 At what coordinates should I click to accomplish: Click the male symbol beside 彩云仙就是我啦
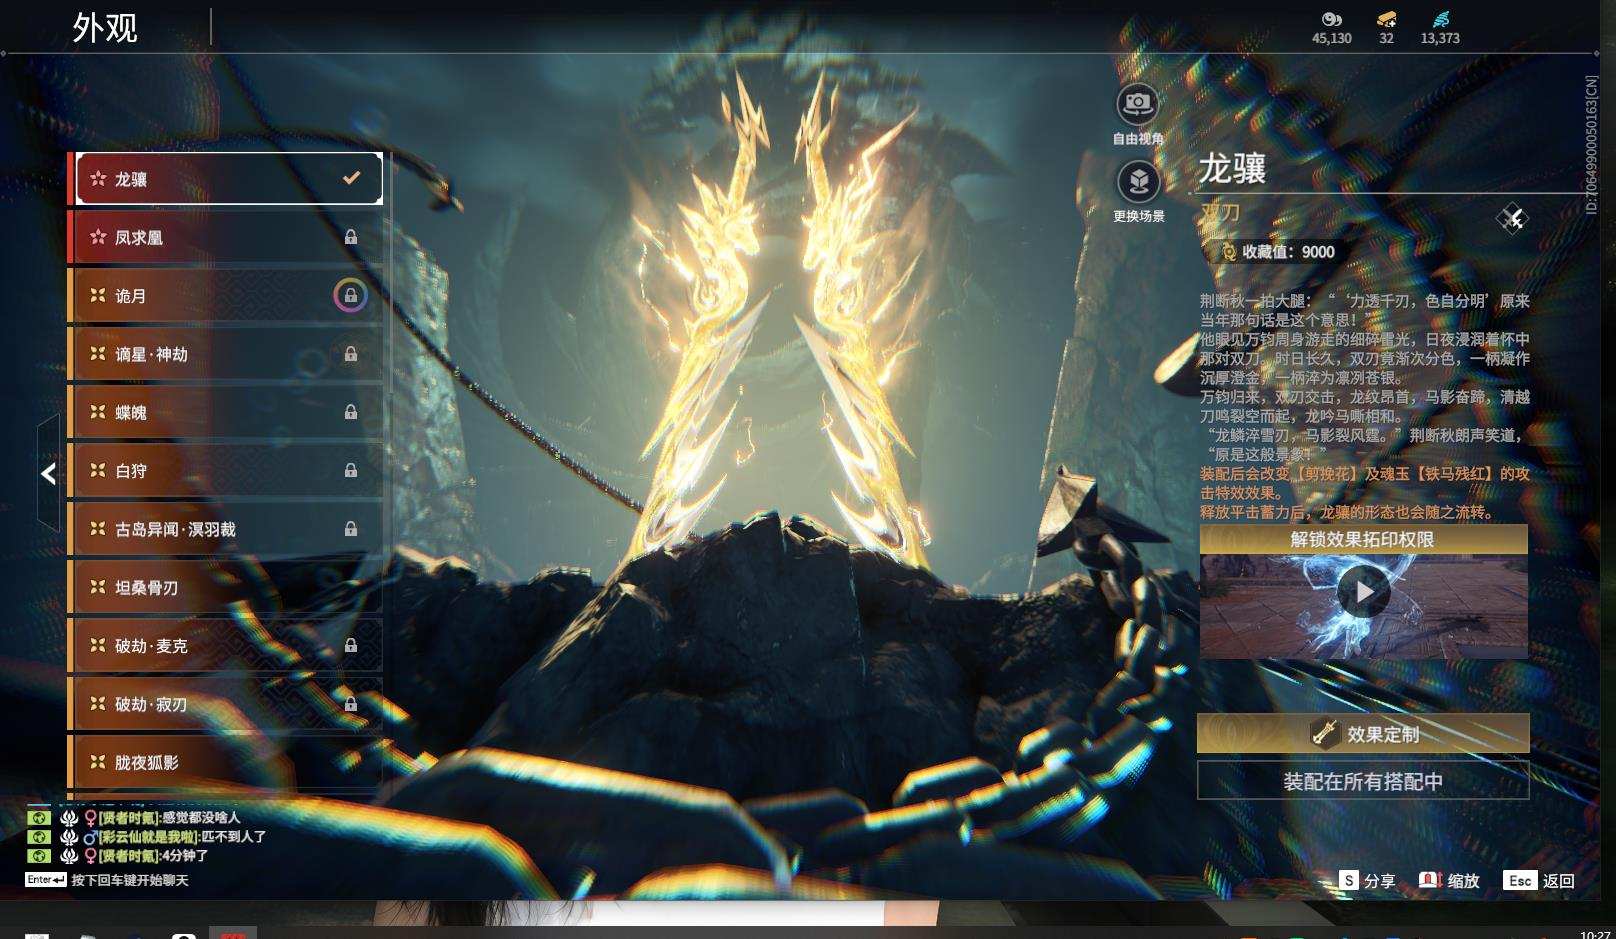click(90, 836)
